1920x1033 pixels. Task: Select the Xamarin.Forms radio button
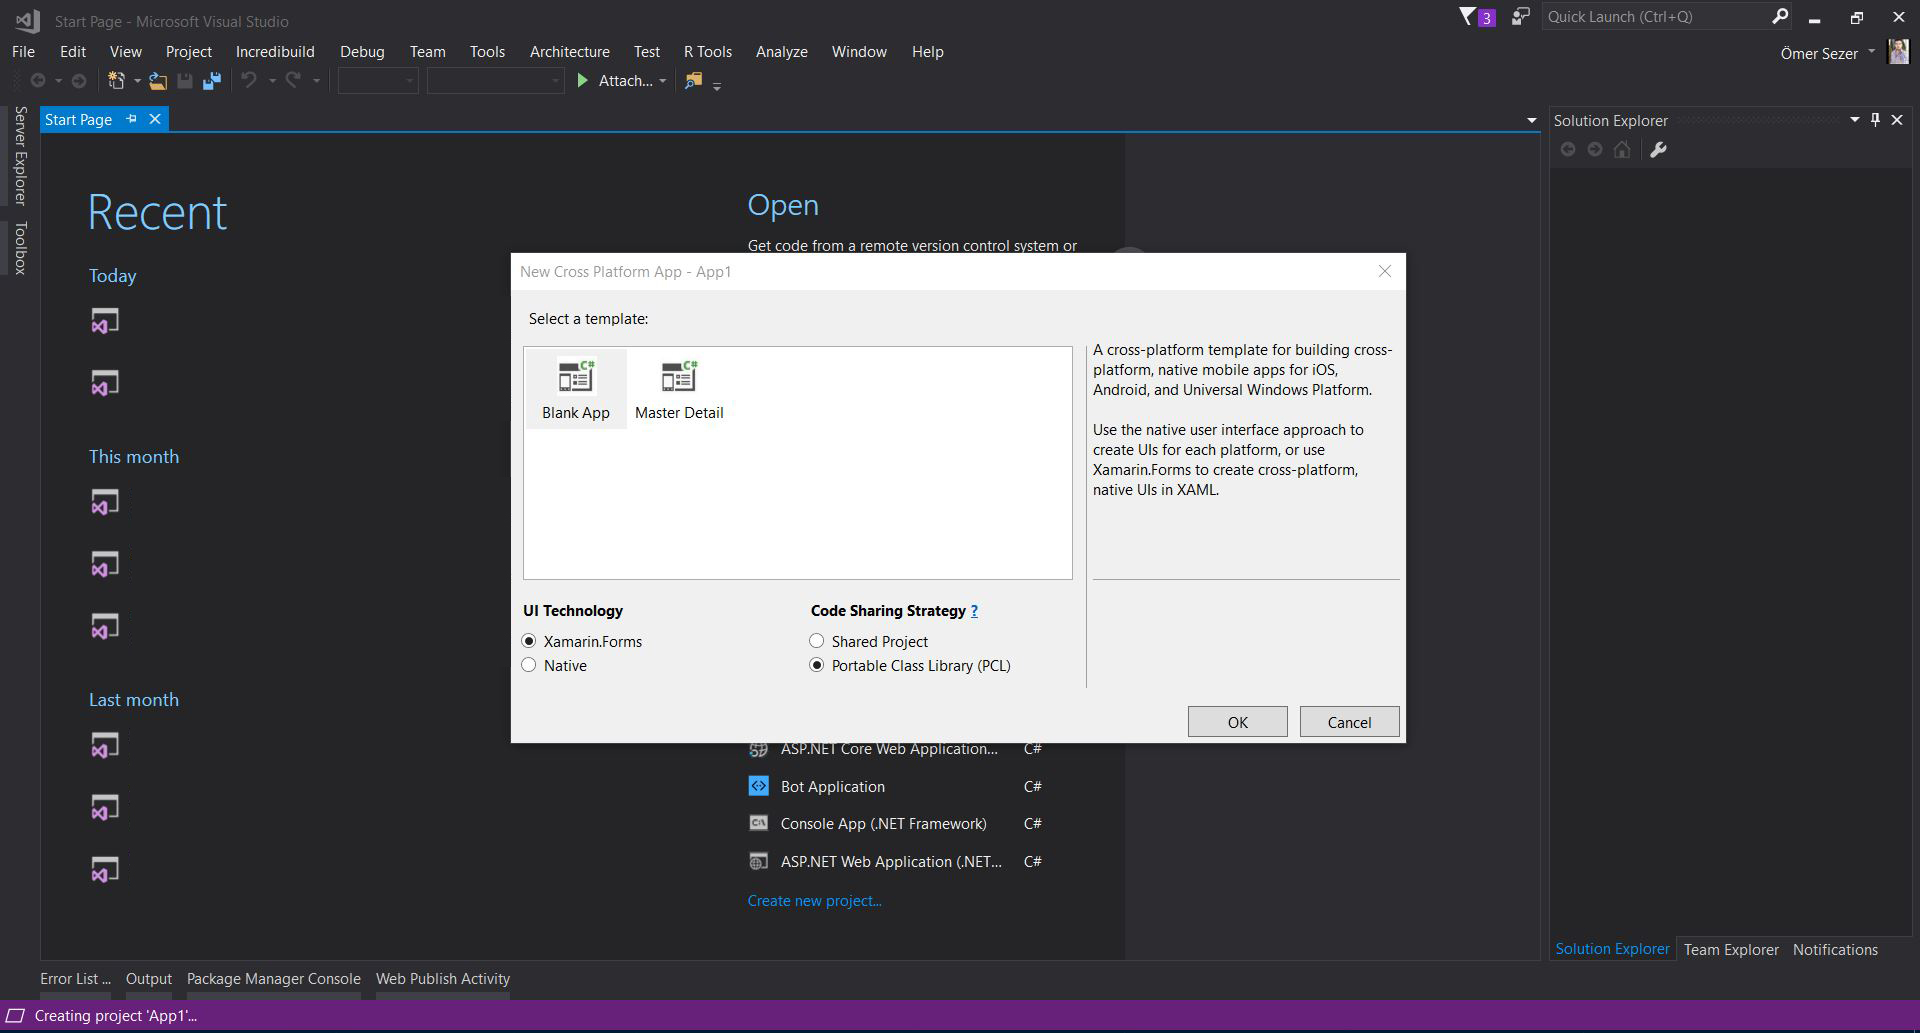(529, 641)
